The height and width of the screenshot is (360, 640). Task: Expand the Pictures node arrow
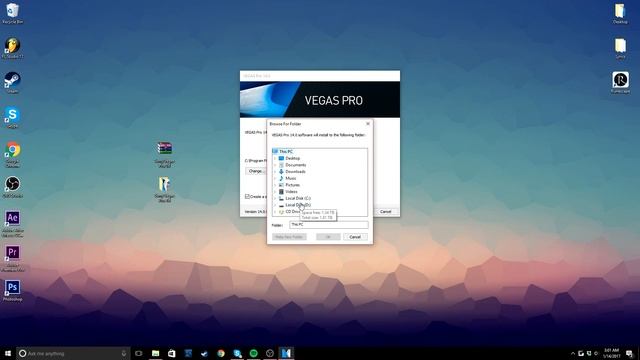pos(275,185)
